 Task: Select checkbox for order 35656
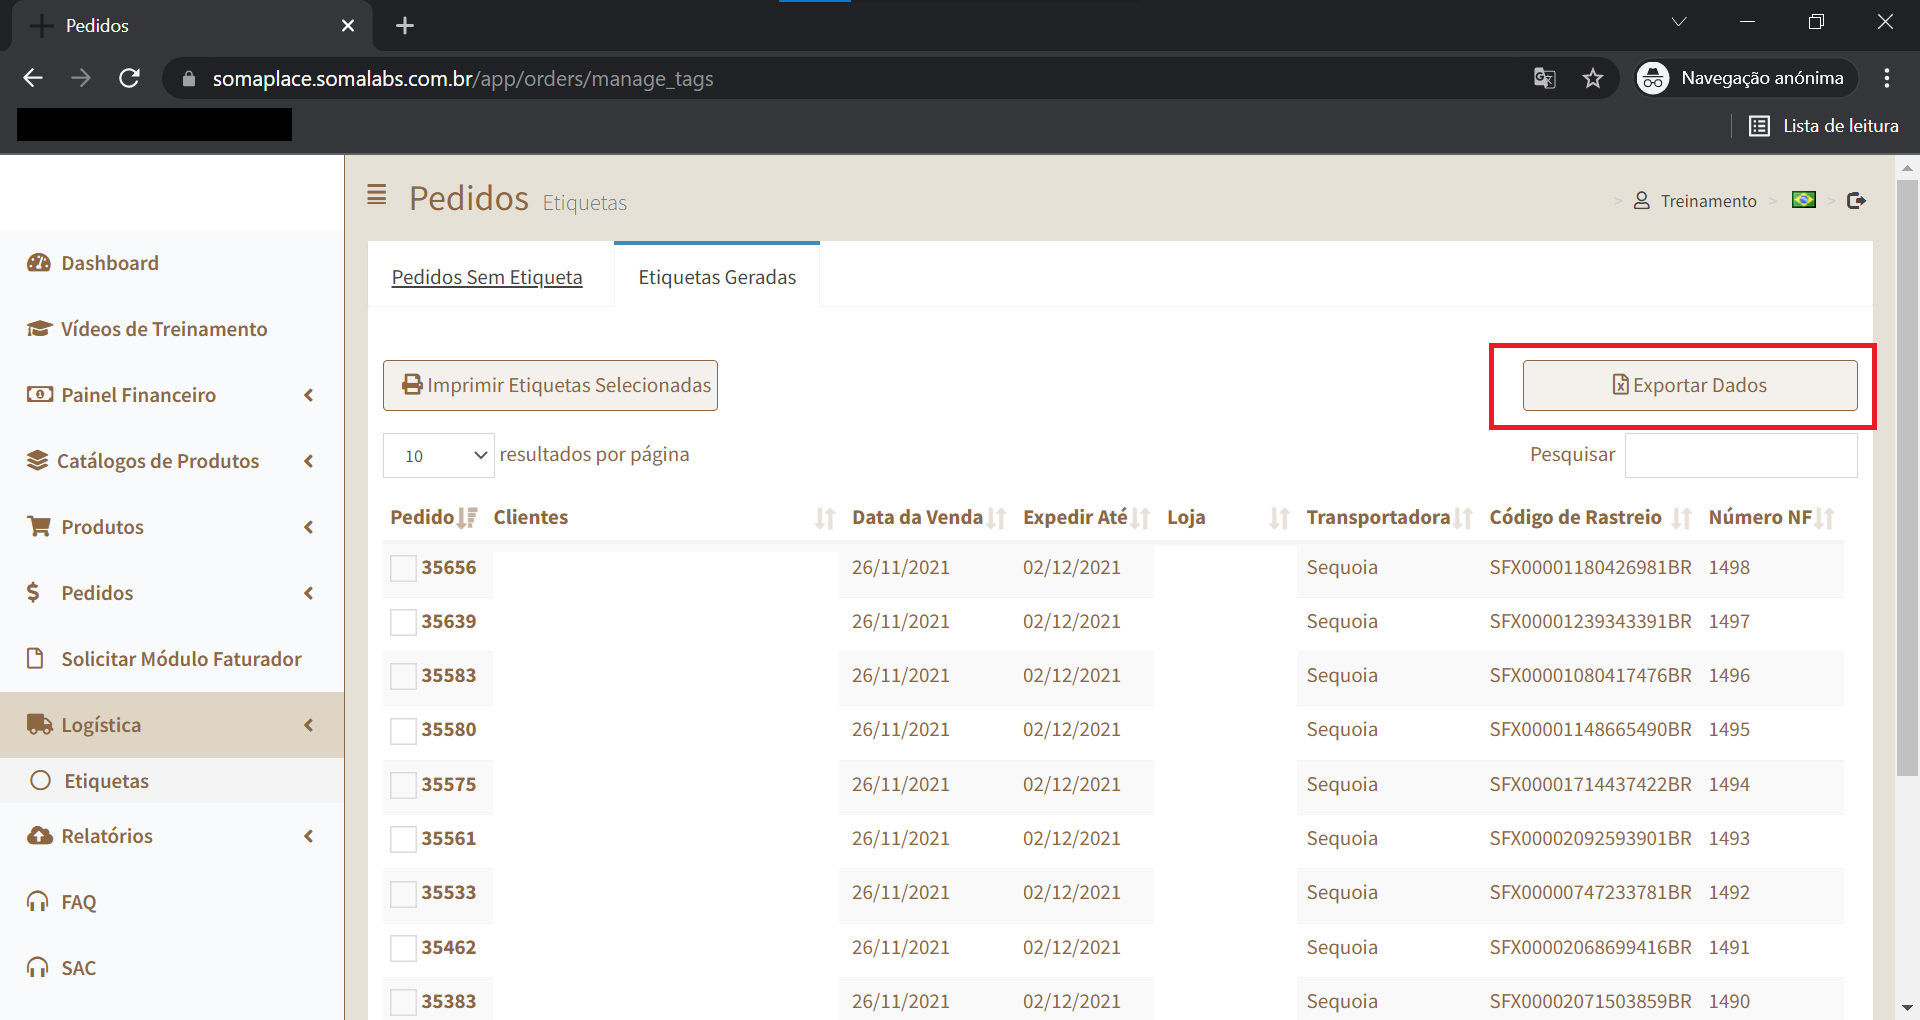[403, 568]
